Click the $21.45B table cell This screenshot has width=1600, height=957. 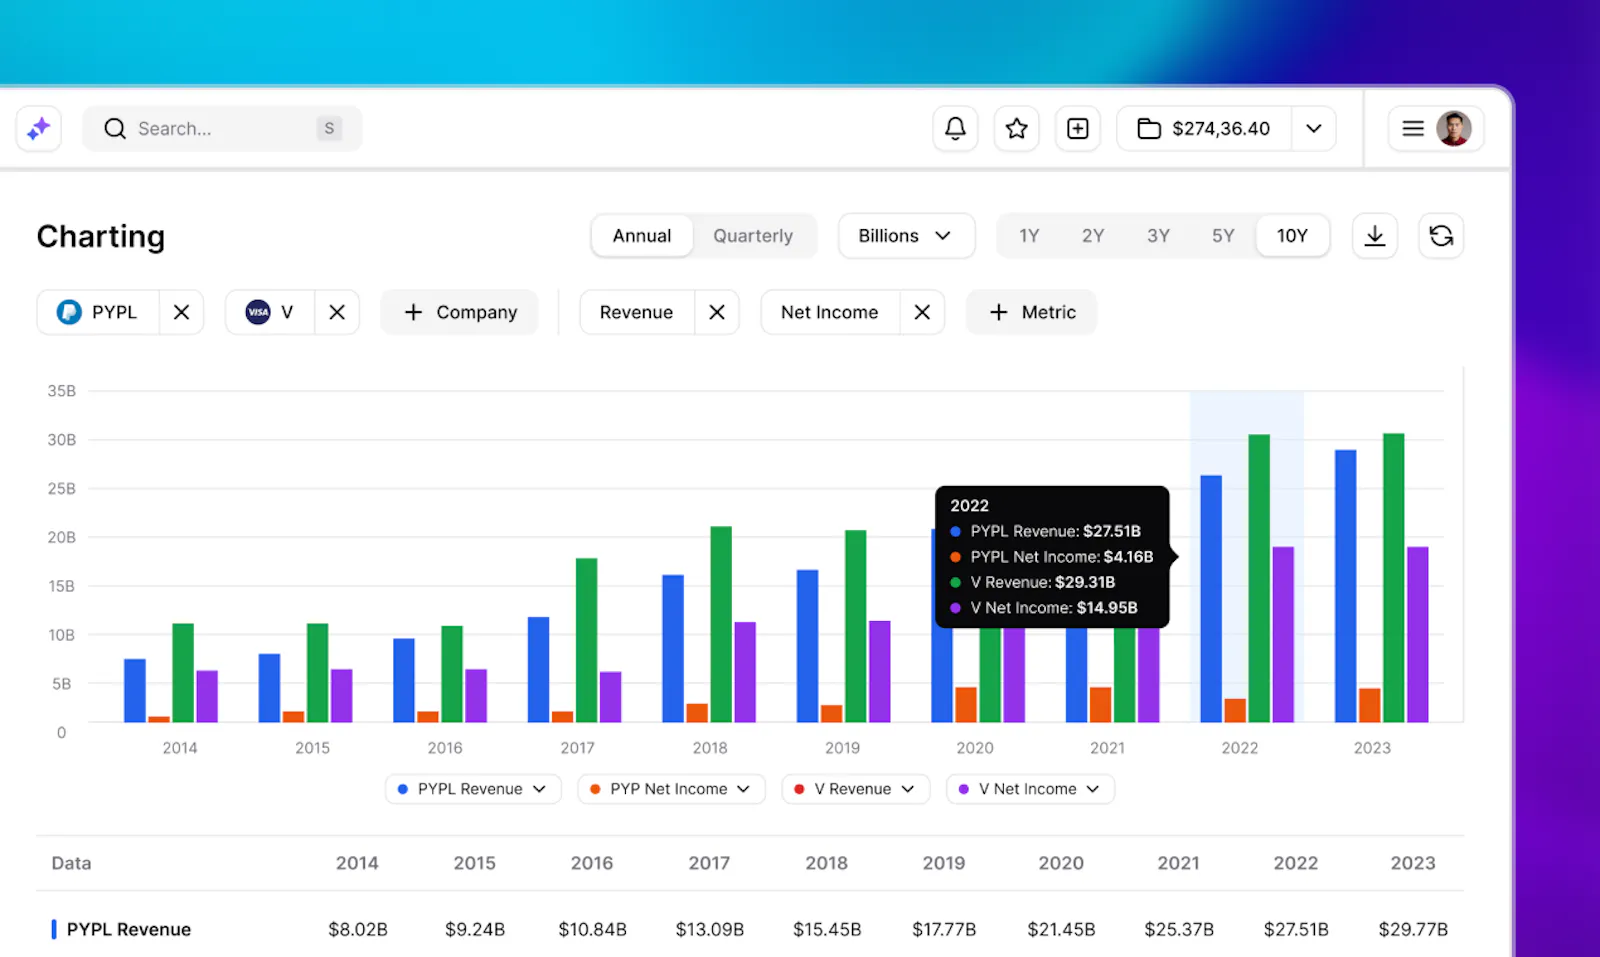[x=1061, y=929]
